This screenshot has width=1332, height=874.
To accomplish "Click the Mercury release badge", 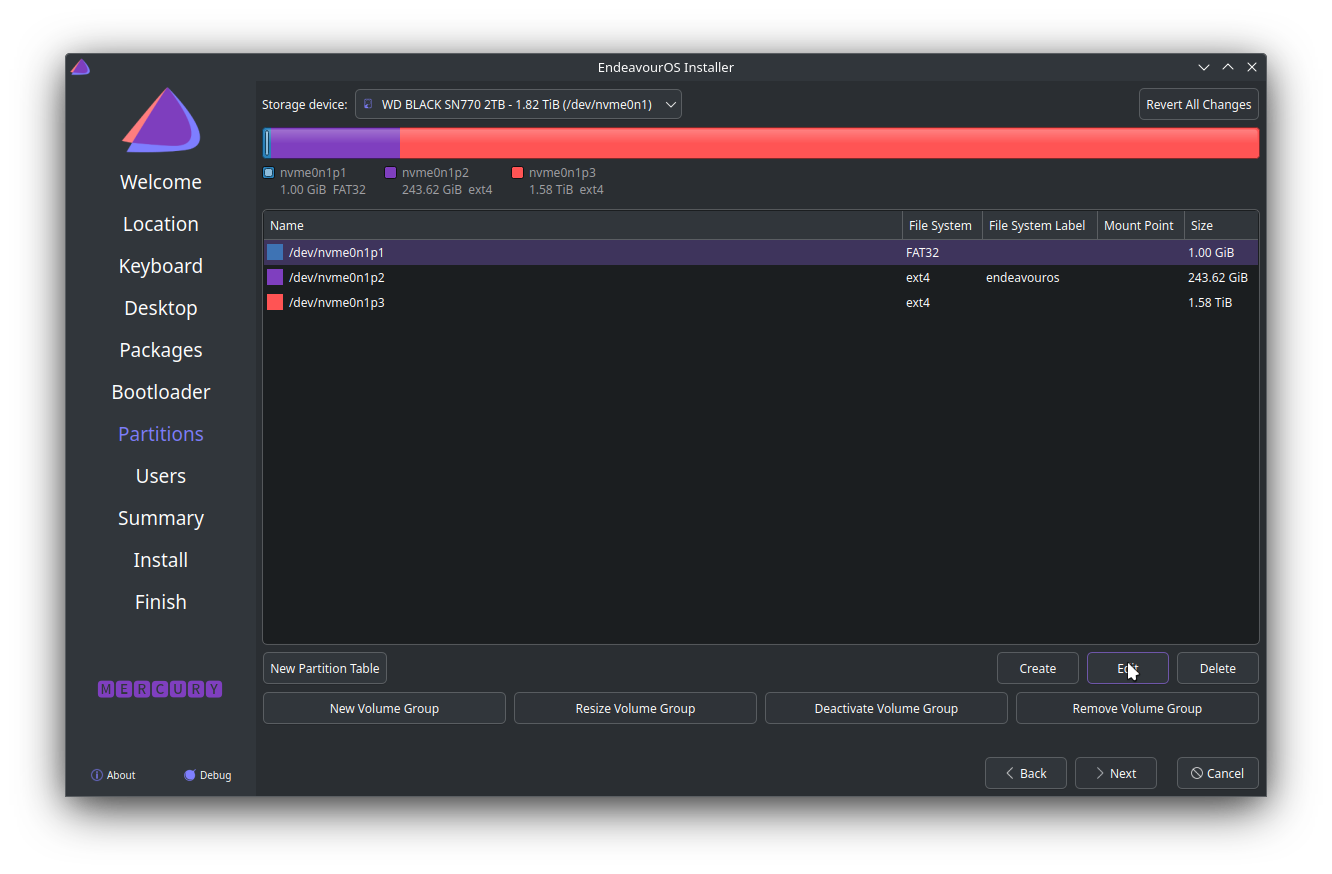I will pos(160,689).
